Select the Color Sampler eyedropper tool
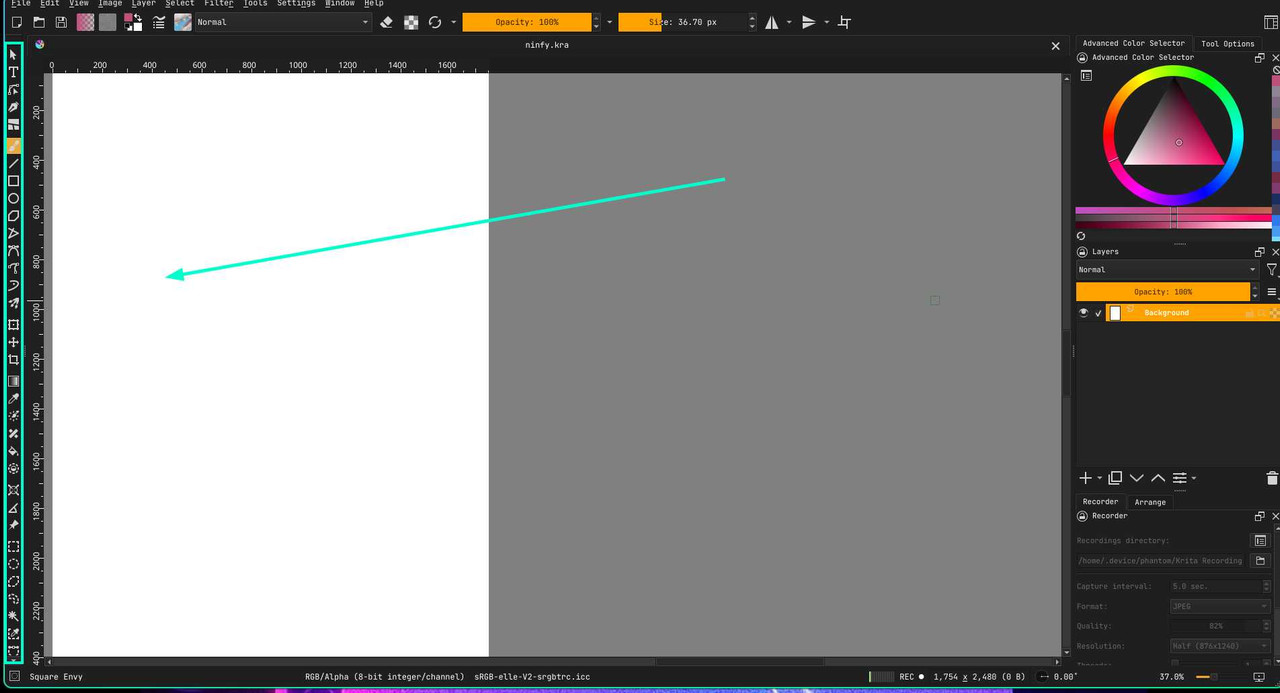This screenshot has height=693, width=1280. click(x=14, y=399)
